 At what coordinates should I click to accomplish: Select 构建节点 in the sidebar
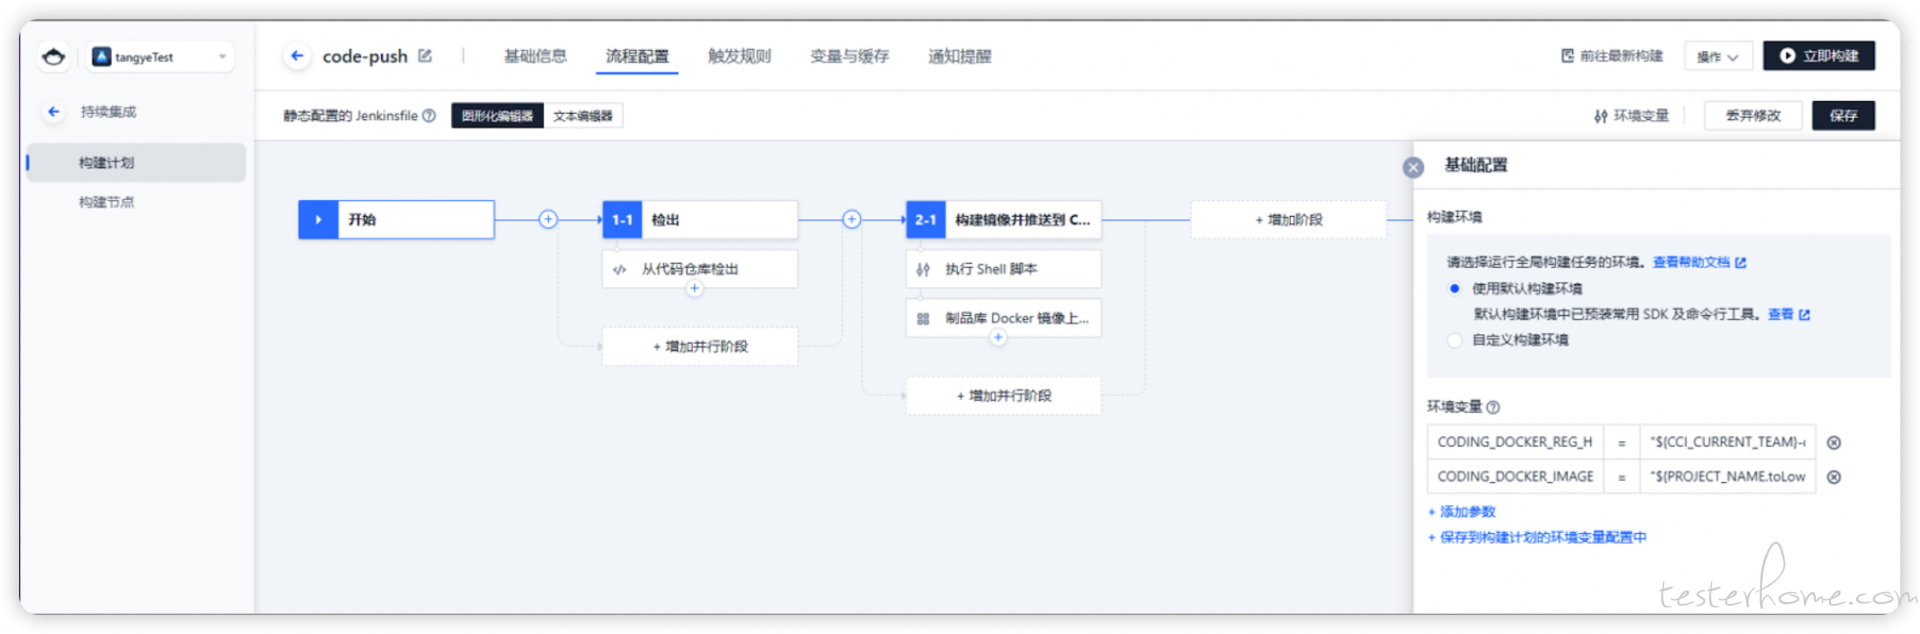pyautogui.click(x=106, y=202)
